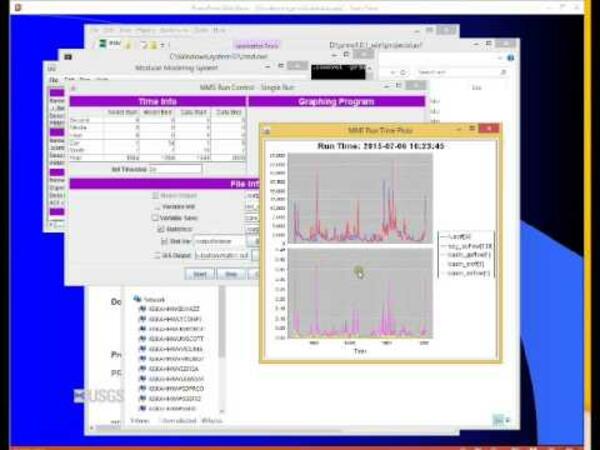
Task: Enable the Variable Save checkbox
Action: [155, 217]
